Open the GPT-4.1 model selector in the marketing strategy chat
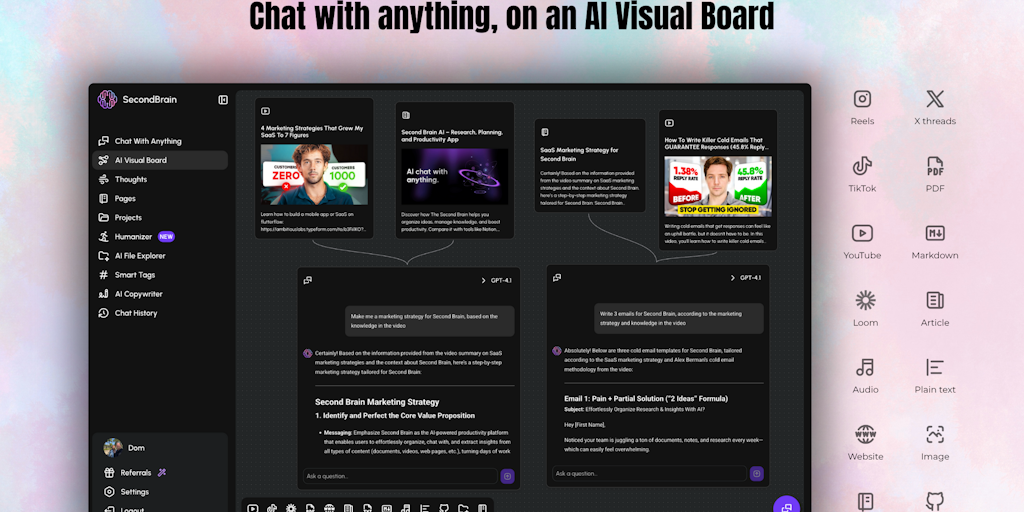Screen dimensions: 1024x512 click(x=496, y=280)
